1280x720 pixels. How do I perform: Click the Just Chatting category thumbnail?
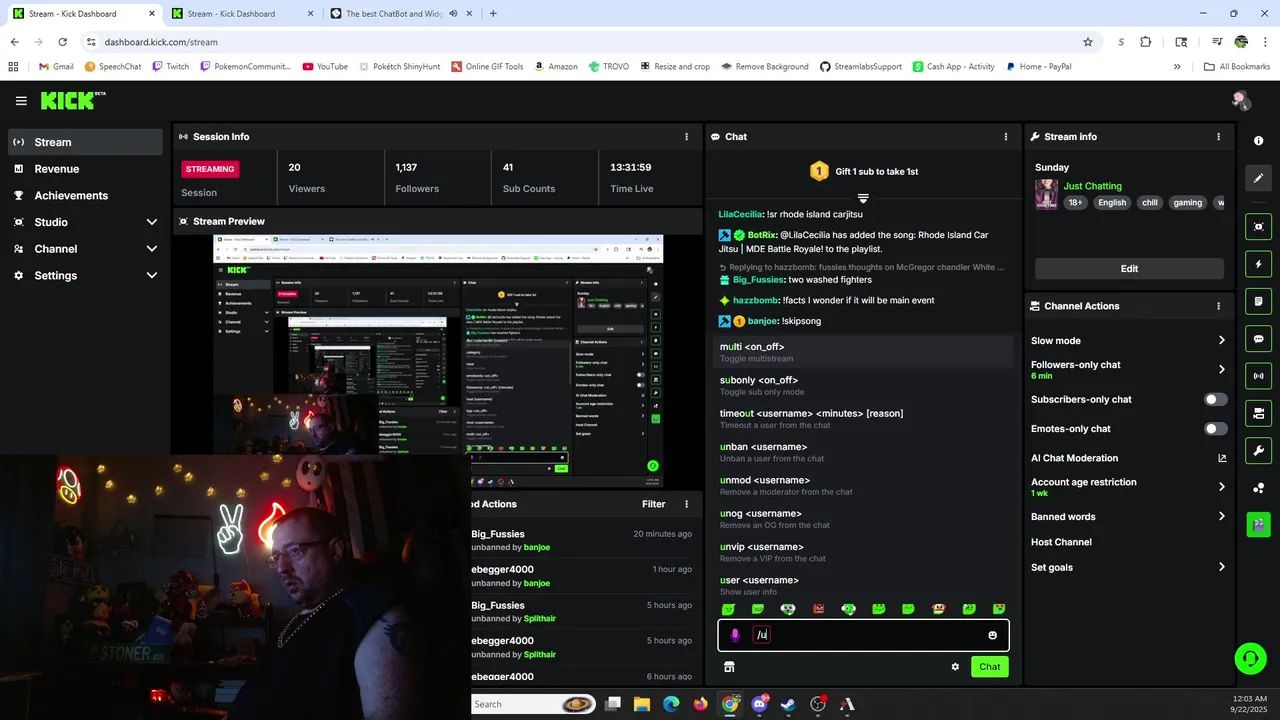1046,194
